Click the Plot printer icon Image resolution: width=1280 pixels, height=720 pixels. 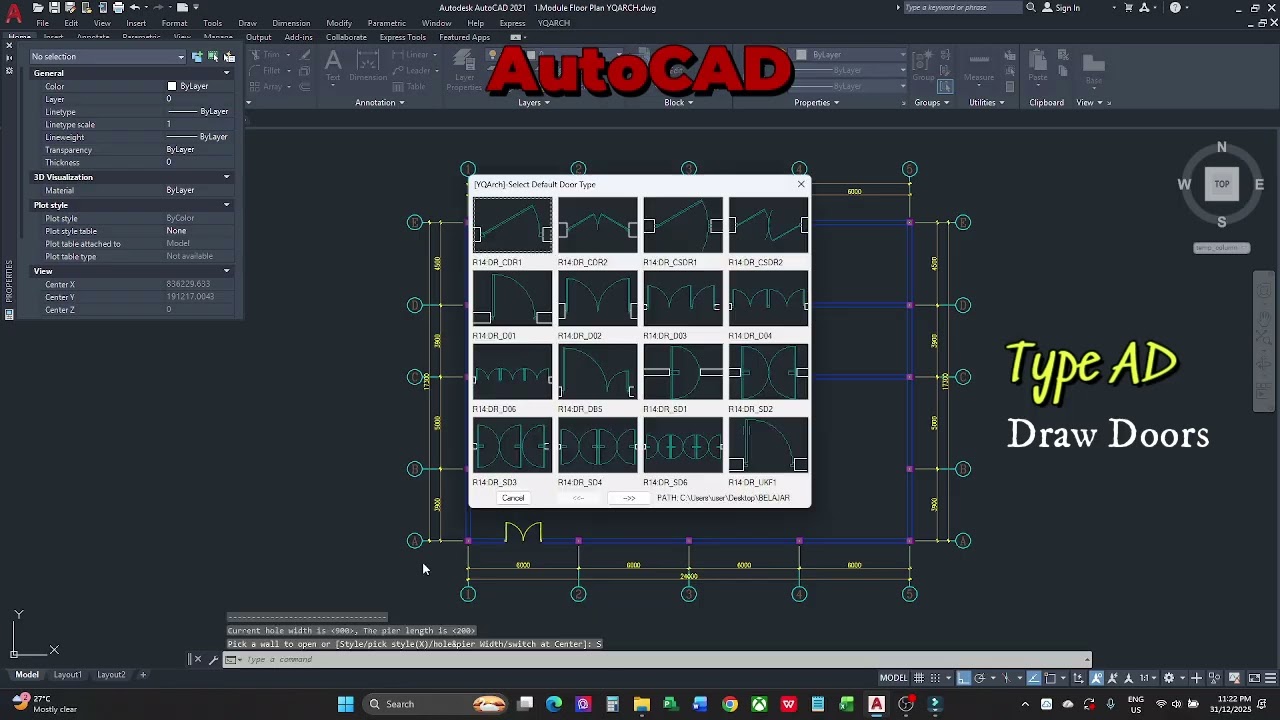coord(118,7)
